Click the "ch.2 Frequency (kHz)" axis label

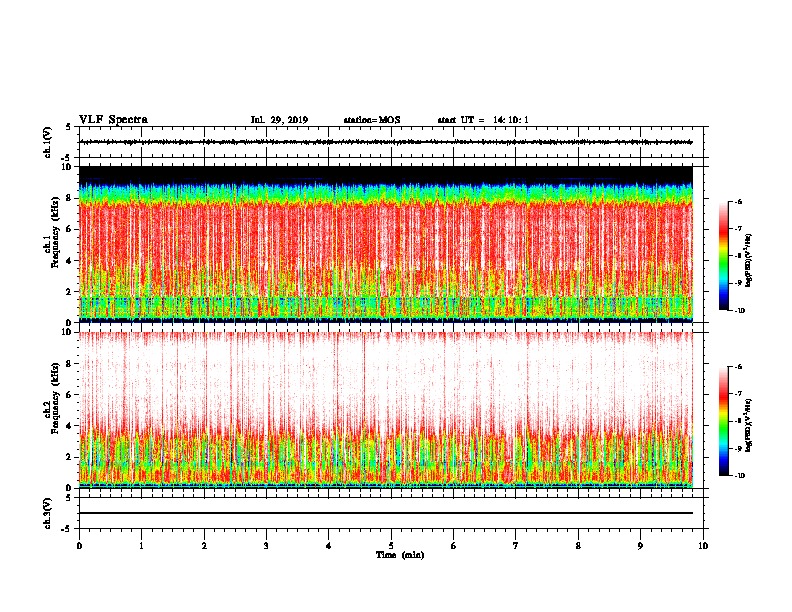(x=52, y=398)
